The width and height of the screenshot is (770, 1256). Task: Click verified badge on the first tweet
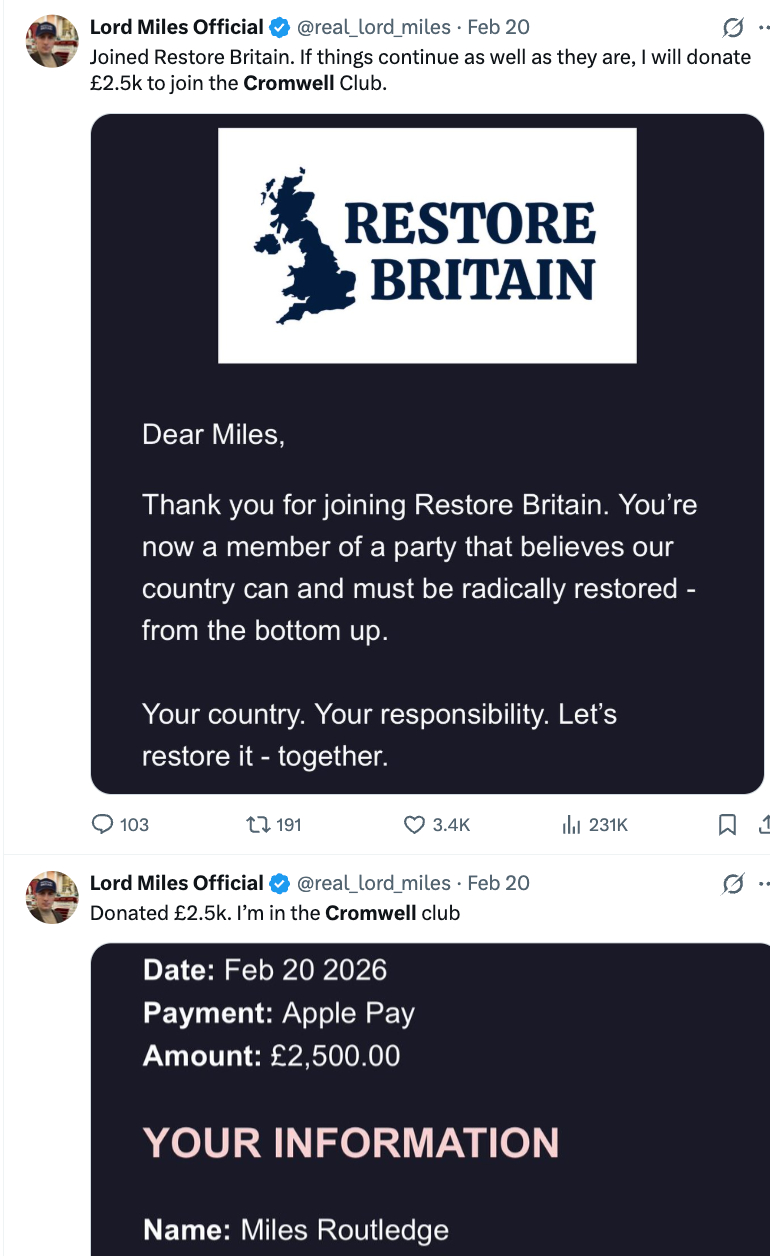[280, 27]
